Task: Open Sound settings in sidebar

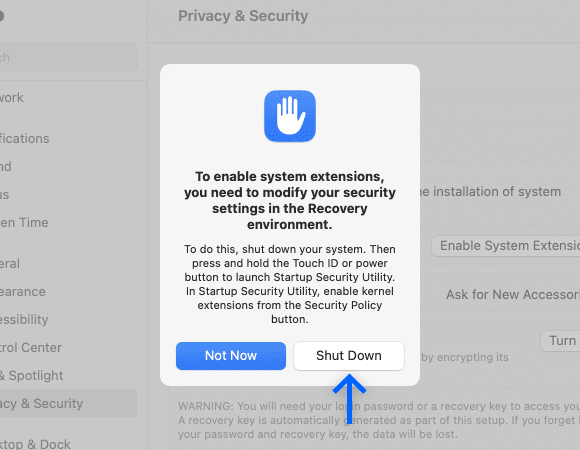Action: pos(6,166)
